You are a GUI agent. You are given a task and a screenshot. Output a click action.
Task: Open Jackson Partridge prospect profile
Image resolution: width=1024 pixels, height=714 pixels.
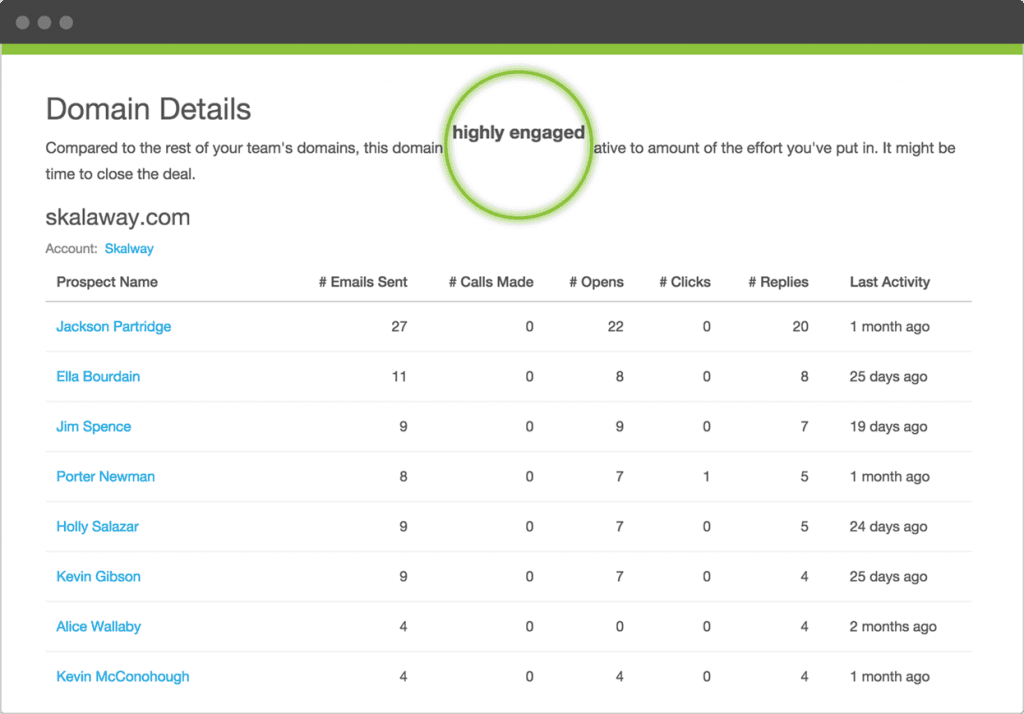(x=113, y=327)
